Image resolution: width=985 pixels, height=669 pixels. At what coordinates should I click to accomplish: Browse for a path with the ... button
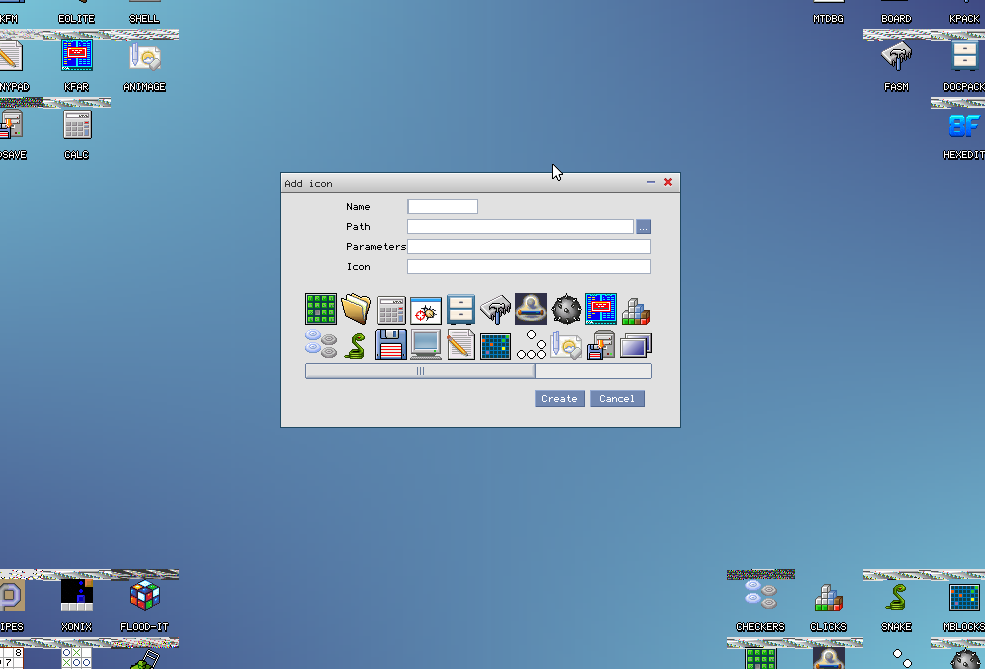[644, 227]
